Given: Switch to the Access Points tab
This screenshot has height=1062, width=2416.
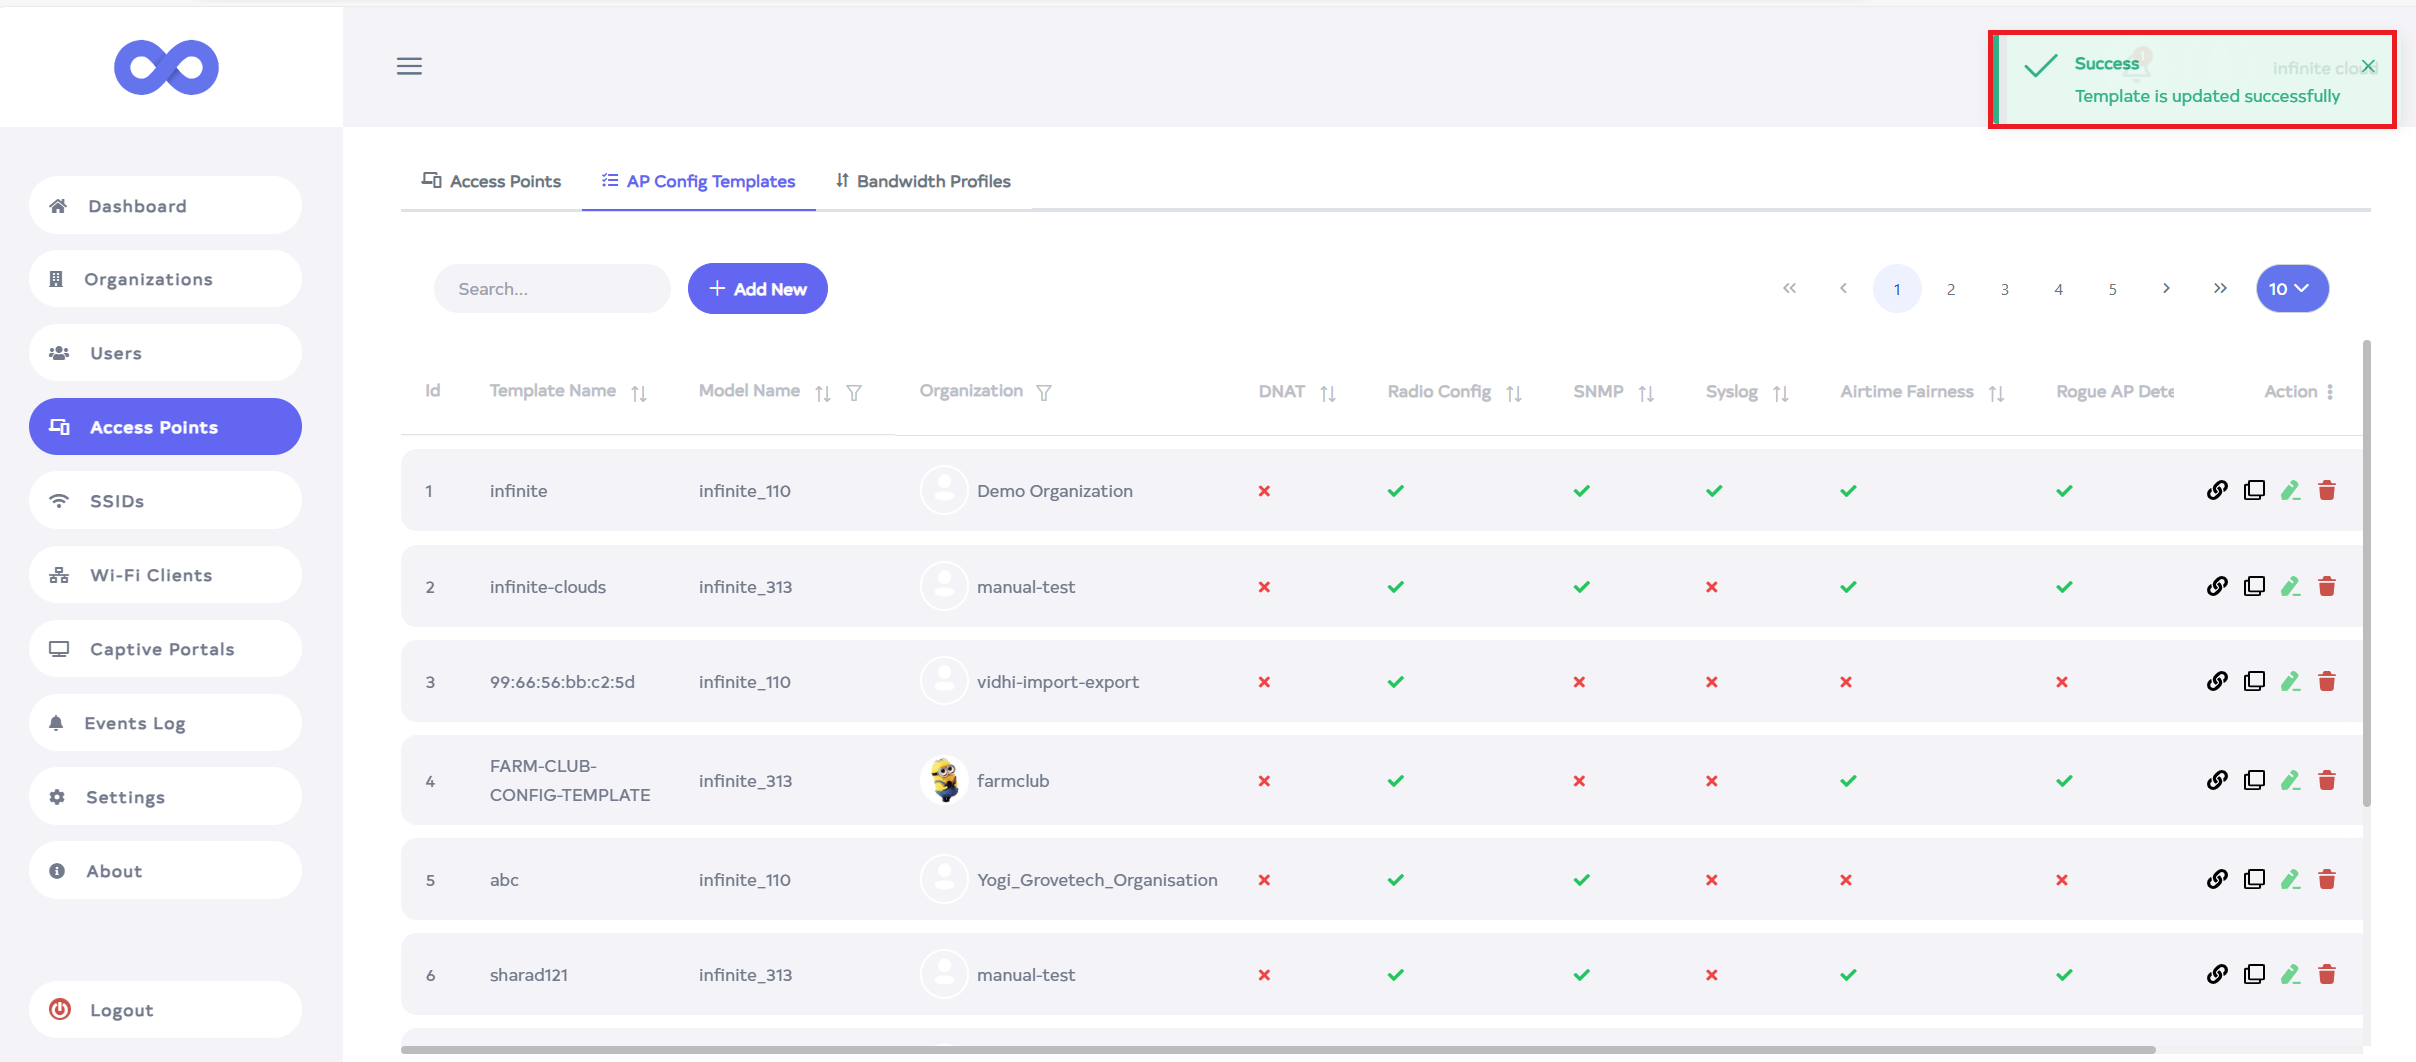Looking at the screenshot, I should click(492, 181).
